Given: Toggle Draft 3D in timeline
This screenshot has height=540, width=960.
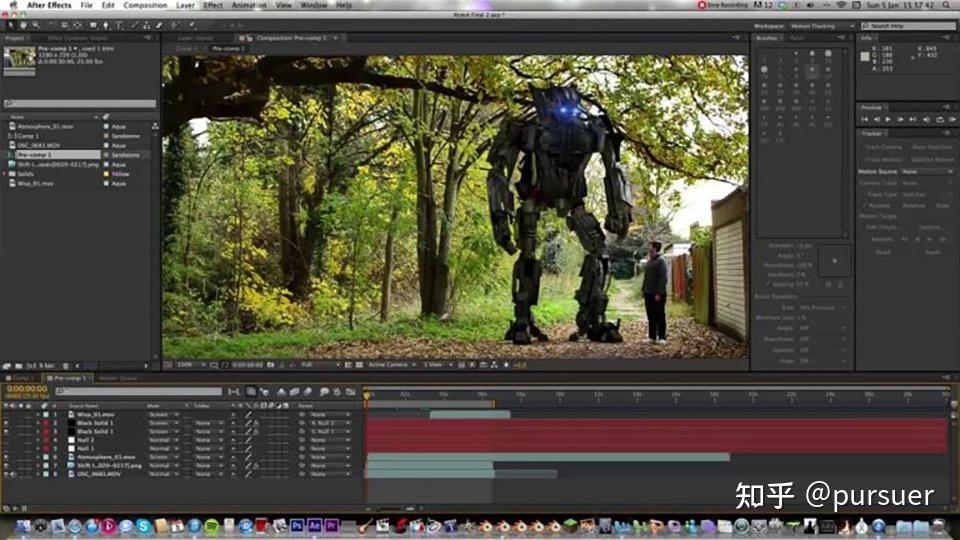Looking at the screenshot, I should click(264, 391).
